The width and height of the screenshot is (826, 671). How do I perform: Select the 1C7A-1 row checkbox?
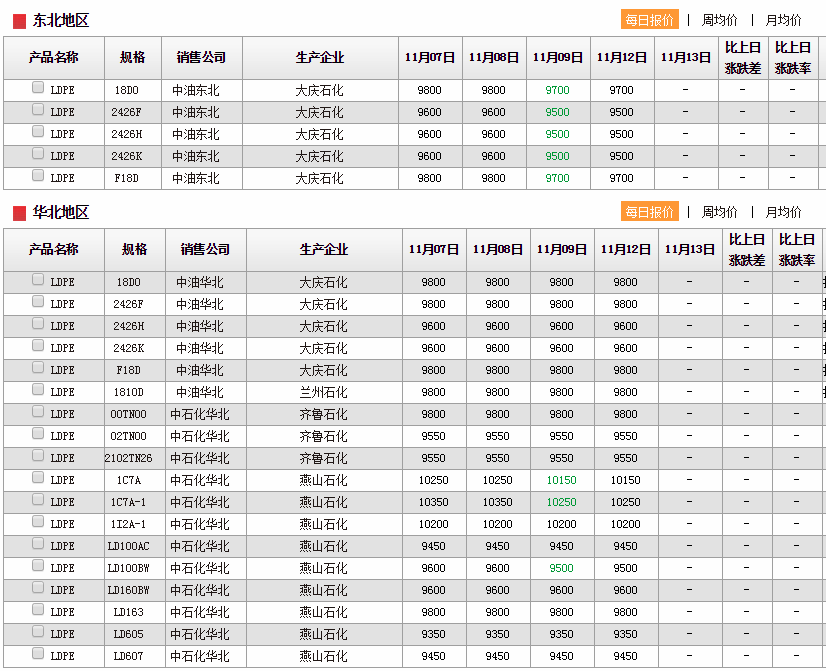click(x=37, y=500)
